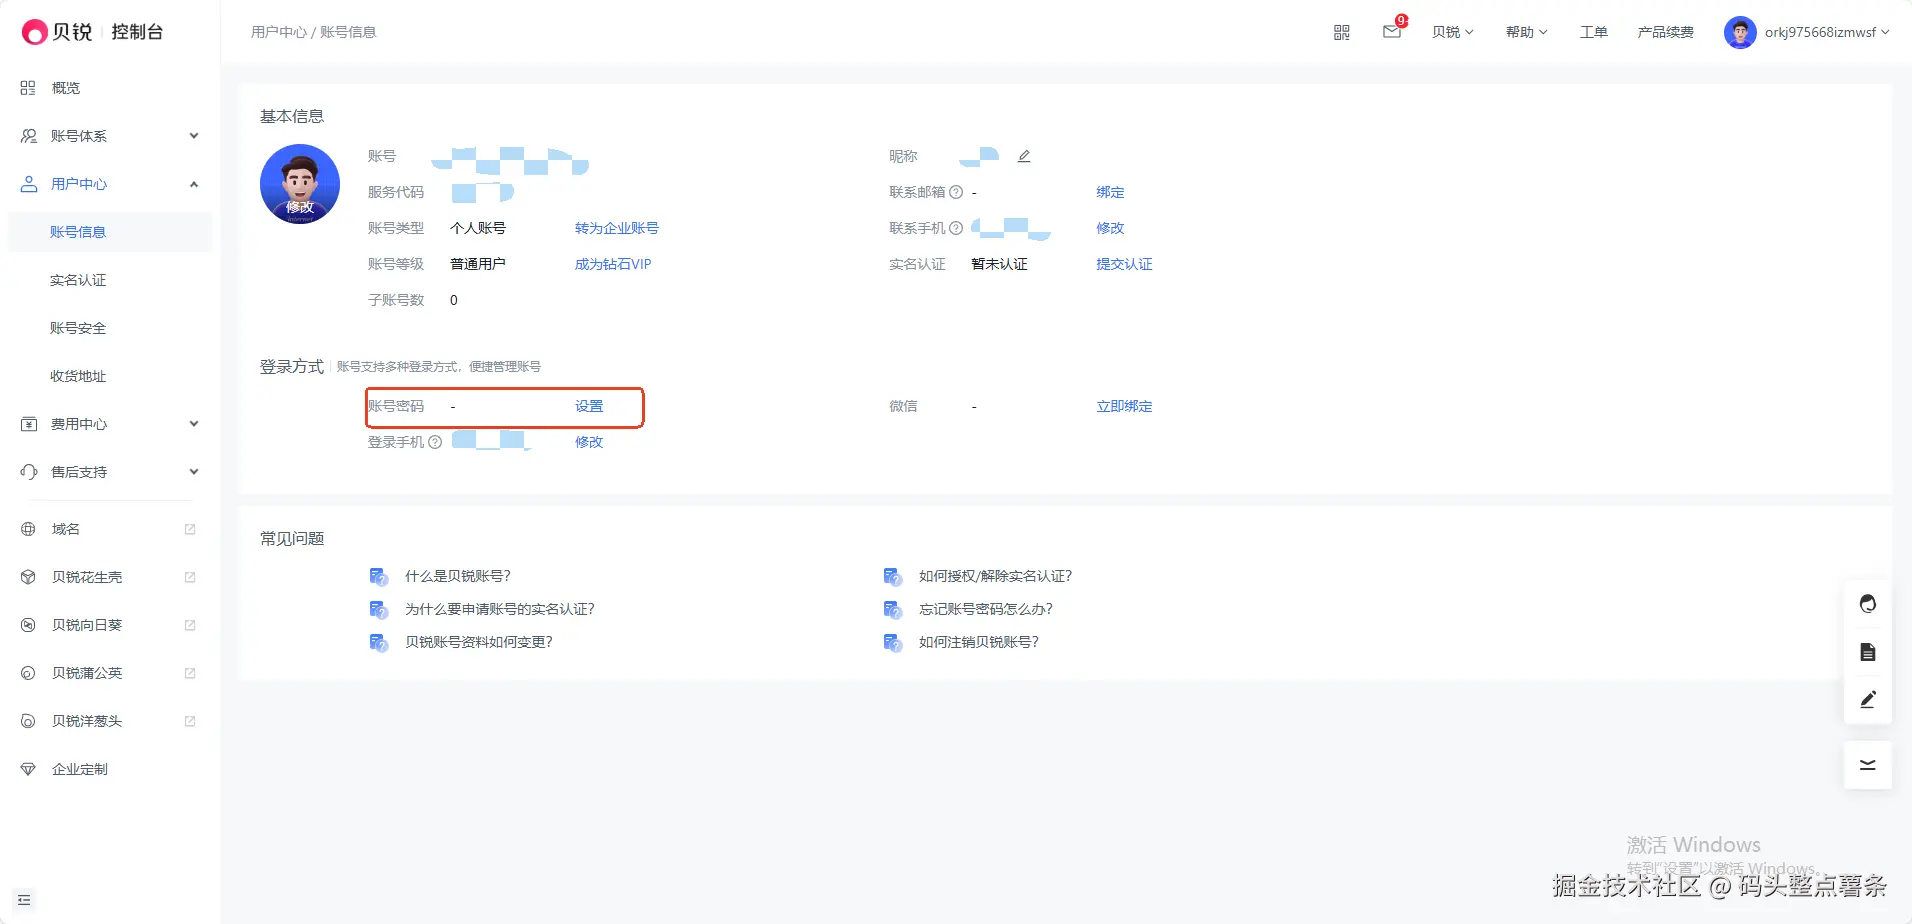The width and height of the screenshot is (1912, 924).
Task: Click the 概览 grid icon in sidebar
Action: coord(28,88)
